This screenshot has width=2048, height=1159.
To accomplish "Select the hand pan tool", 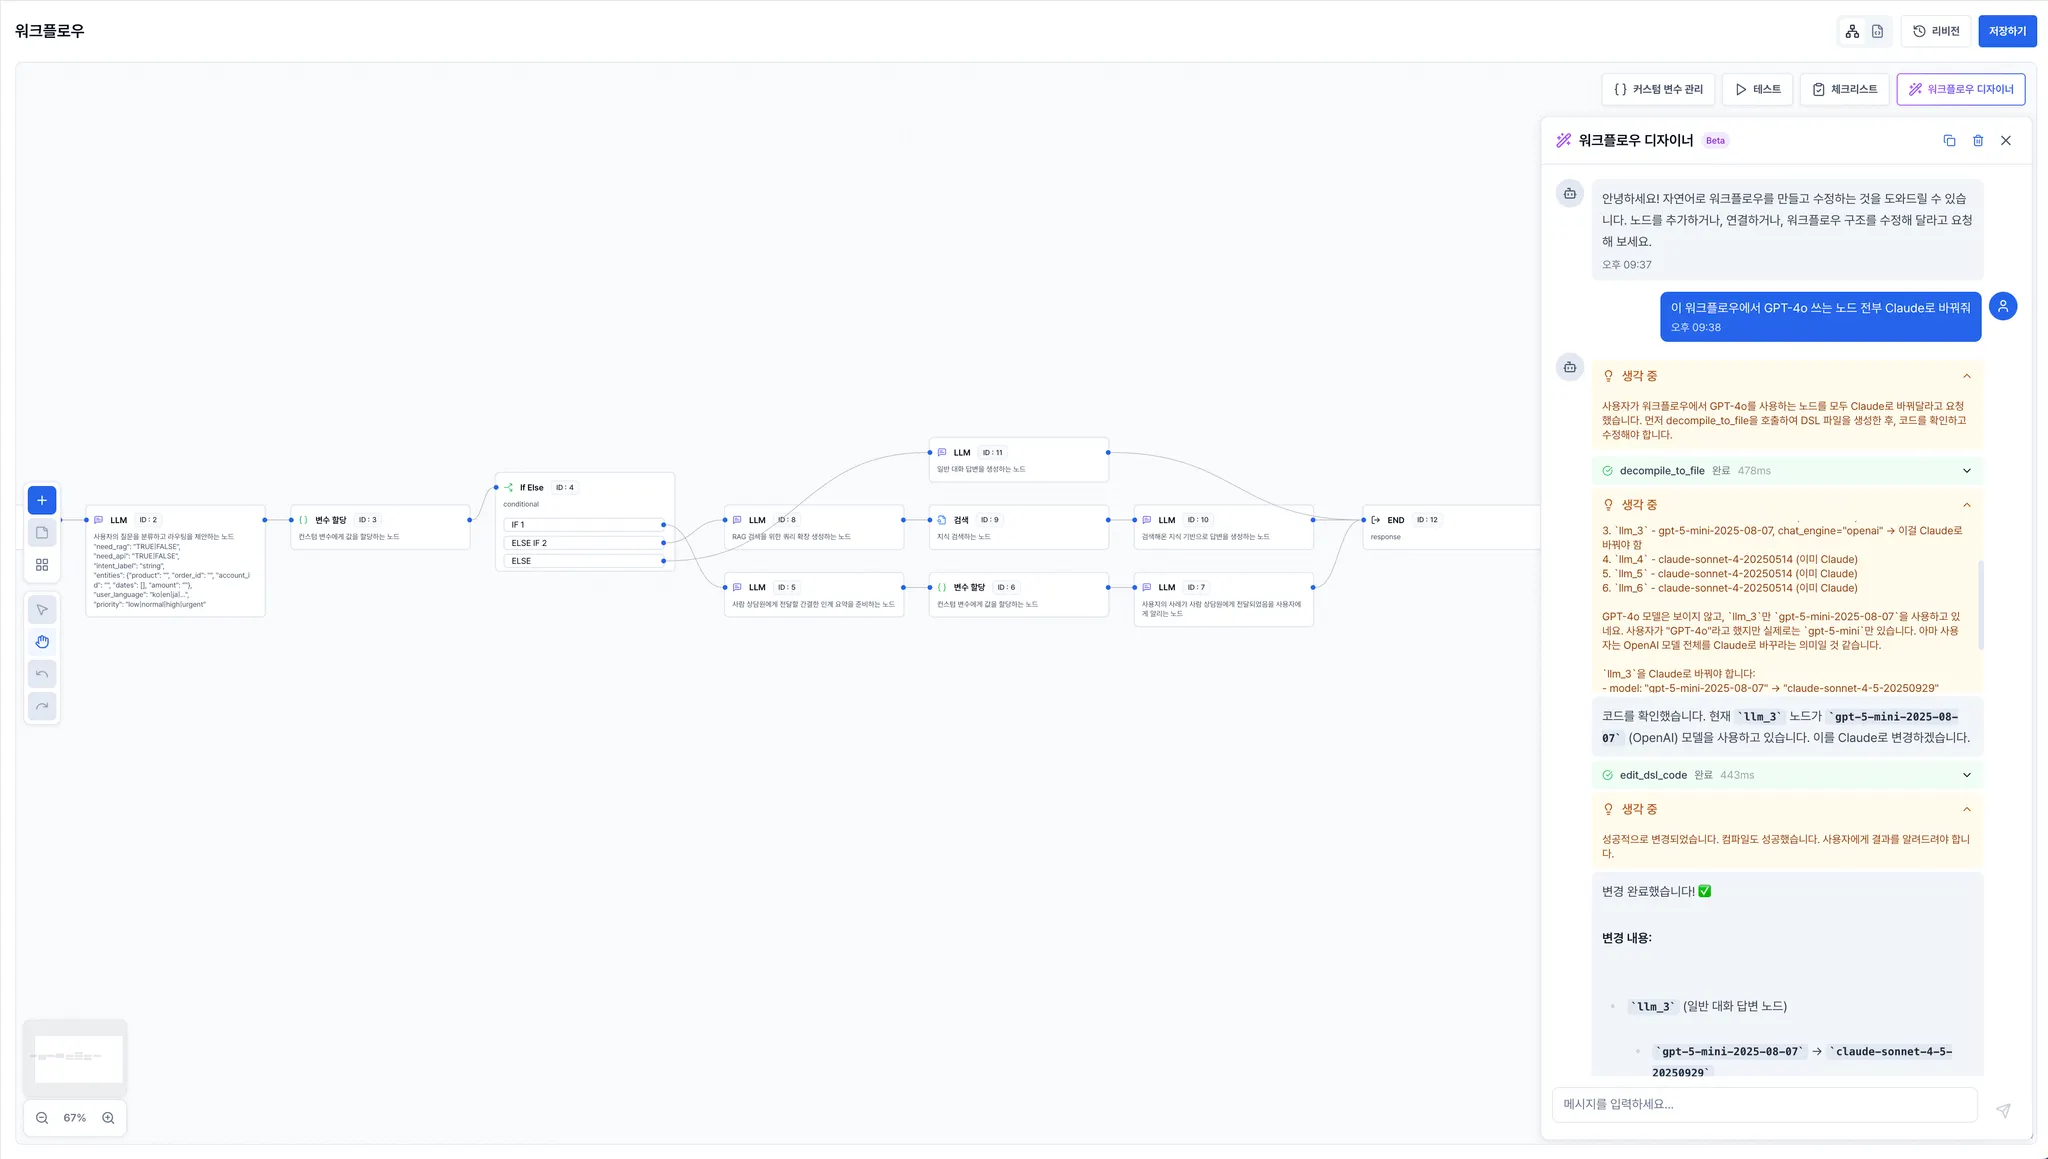I will pyautogui.click(x=42, y=642).
